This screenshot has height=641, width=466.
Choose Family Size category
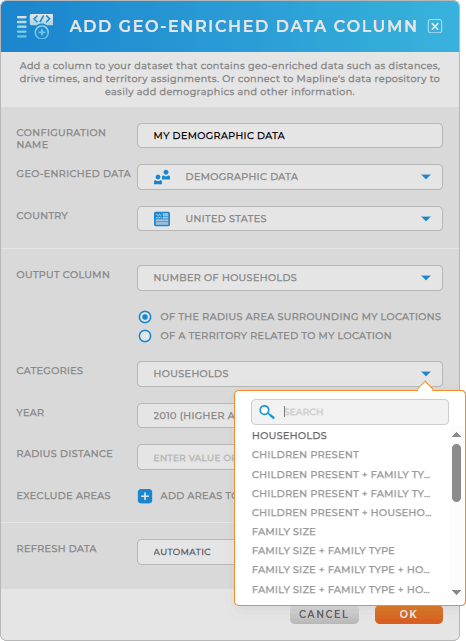[284, 532]
